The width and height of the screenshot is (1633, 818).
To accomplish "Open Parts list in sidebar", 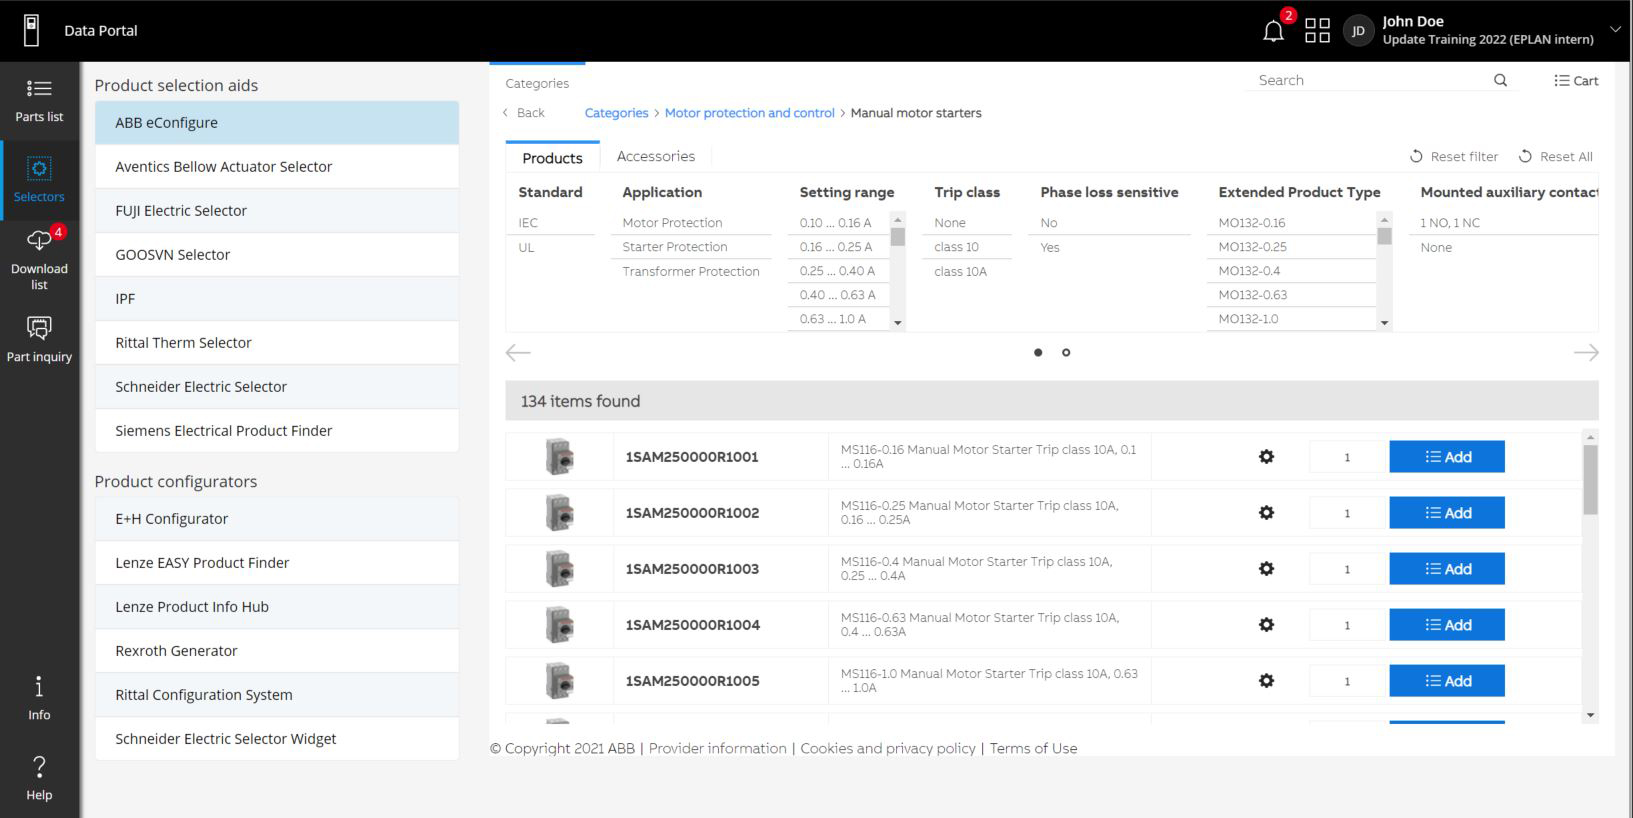I will (39, 100).
